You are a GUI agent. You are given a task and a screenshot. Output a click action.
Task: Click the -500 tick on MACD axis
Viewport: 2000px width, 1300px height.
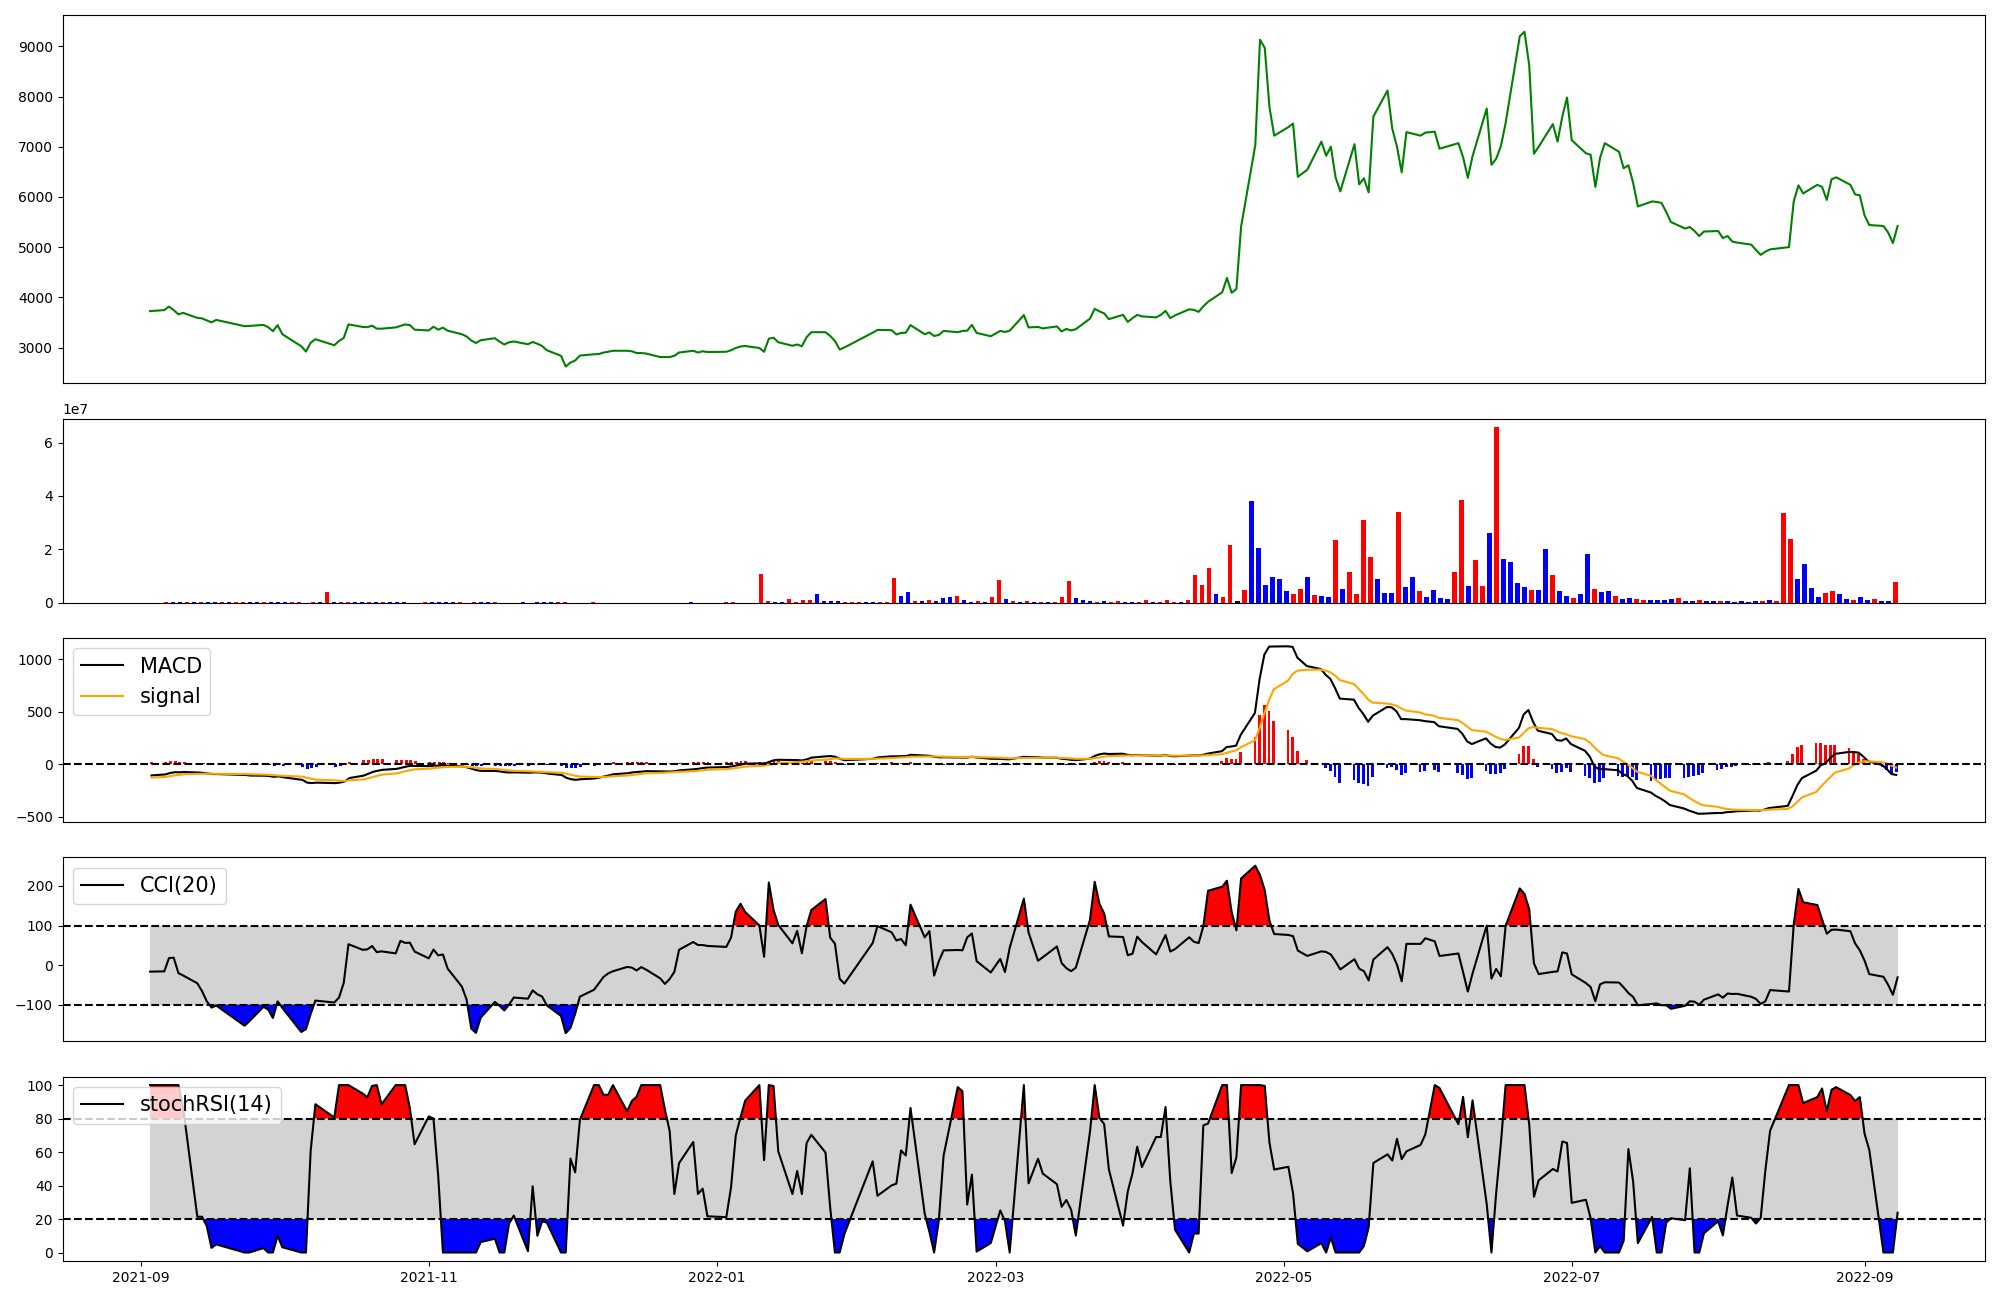pyautogui.click(x=35, y=817)
